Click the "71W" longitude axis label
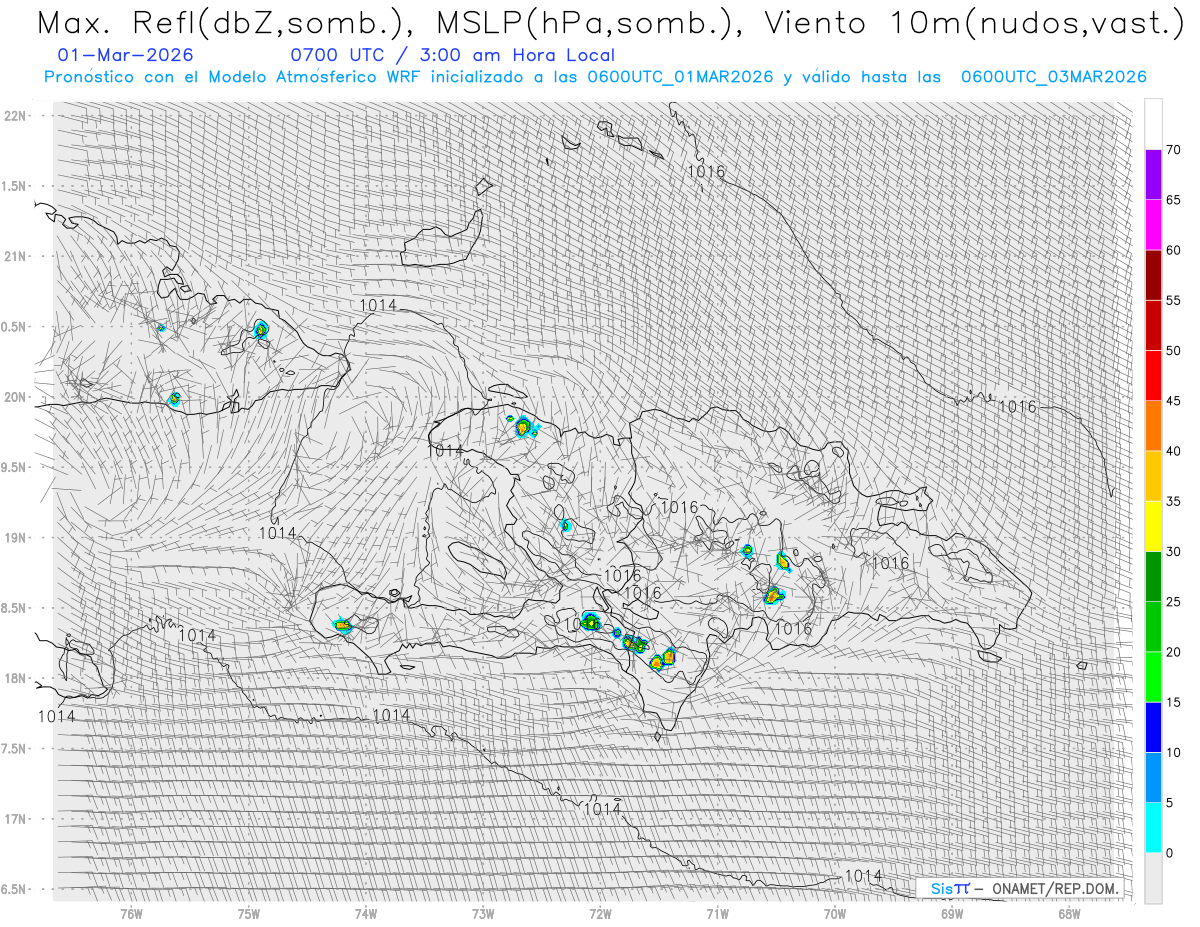Viewport: 1200px width, 927px height. [717, 913]
